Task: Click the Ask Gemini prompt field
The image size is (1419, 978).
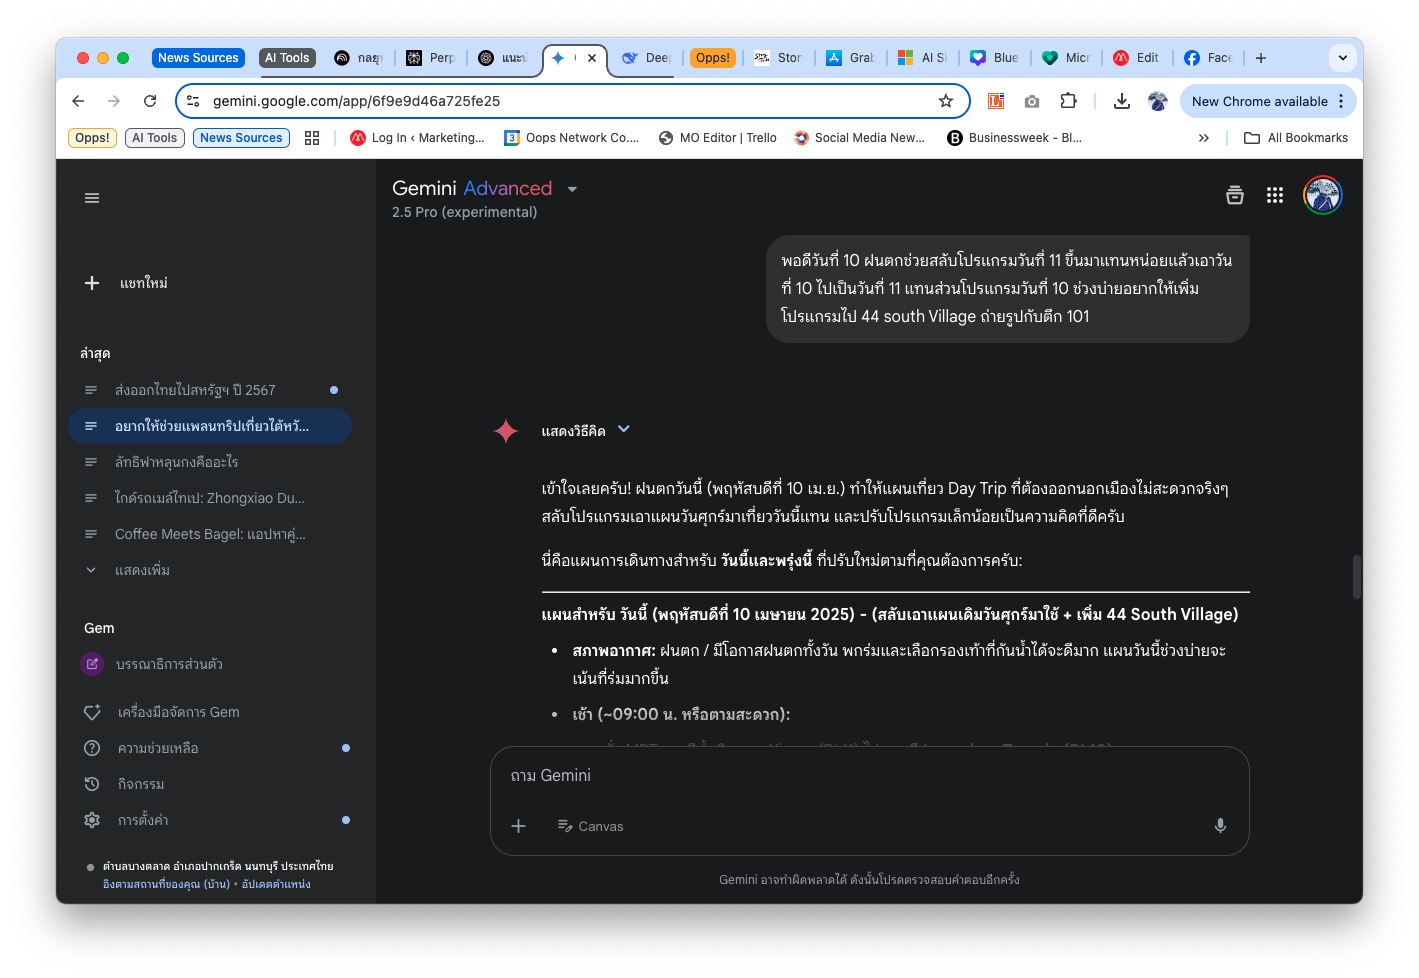Action: pyautogui.click(x=869, y=776)
